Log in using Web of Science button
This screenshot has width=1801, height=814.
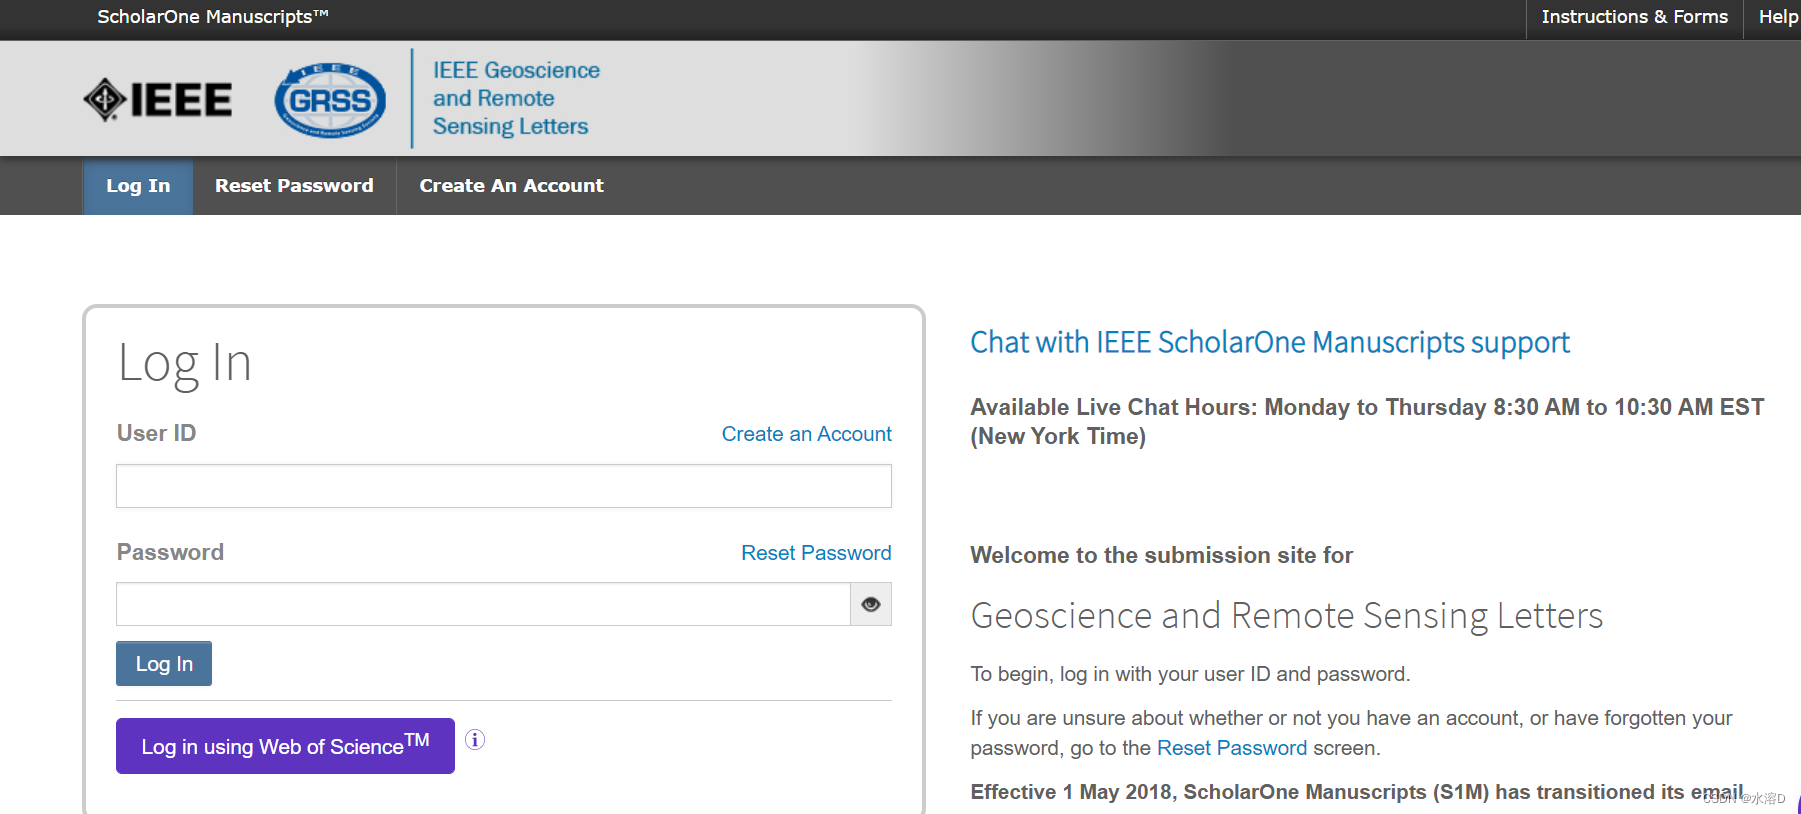pyautogui.click(x=285, y=746)
